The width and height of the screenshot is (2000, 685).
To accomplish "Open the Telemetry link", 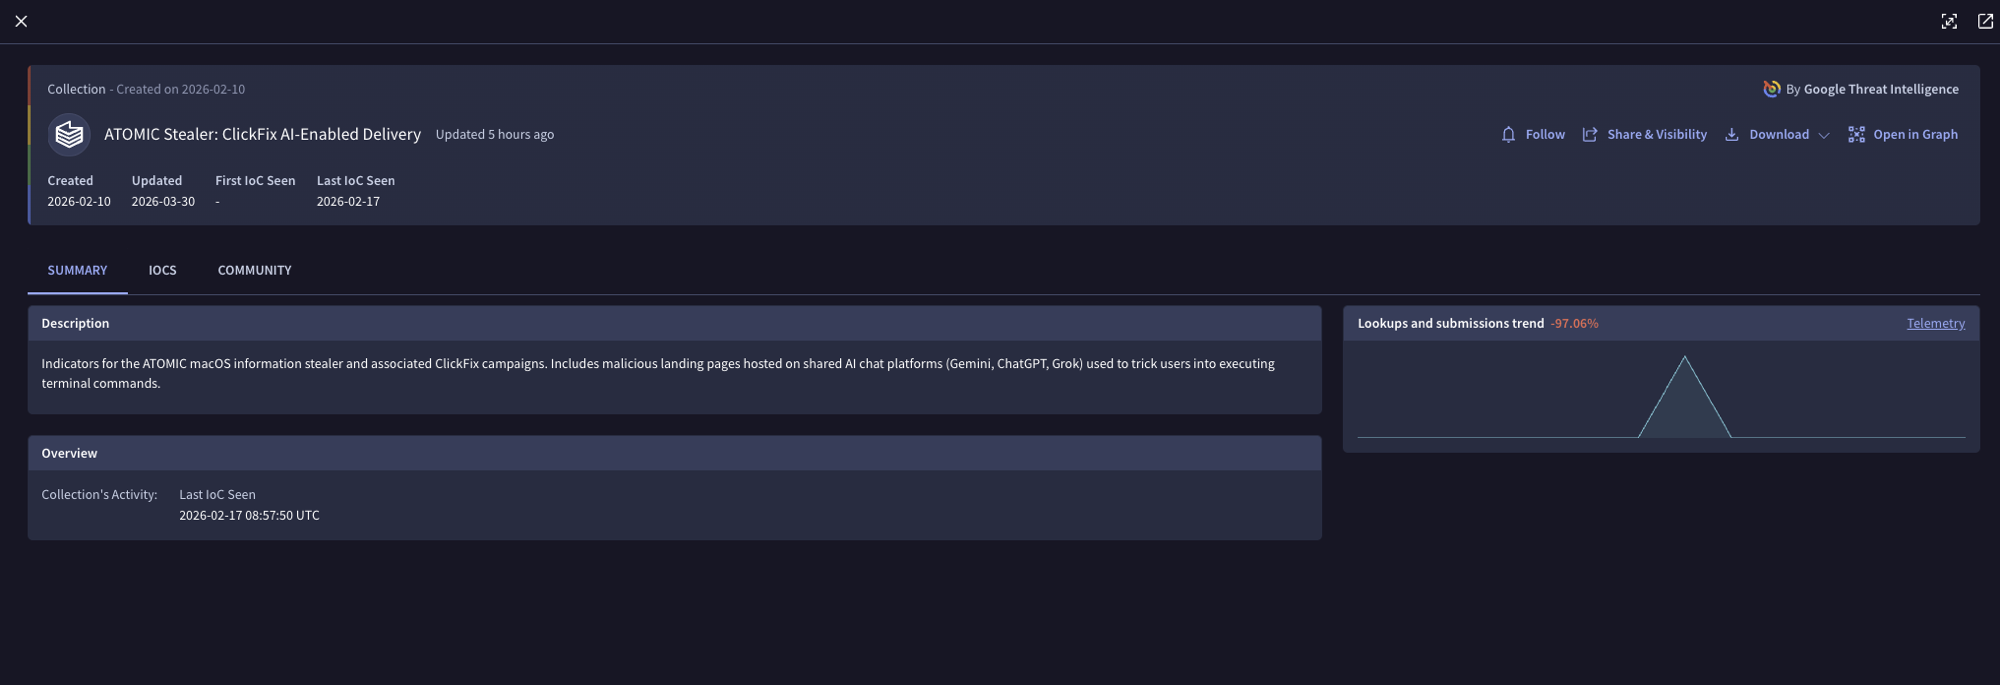I will pyautogui.click(x=1935, y=323).
